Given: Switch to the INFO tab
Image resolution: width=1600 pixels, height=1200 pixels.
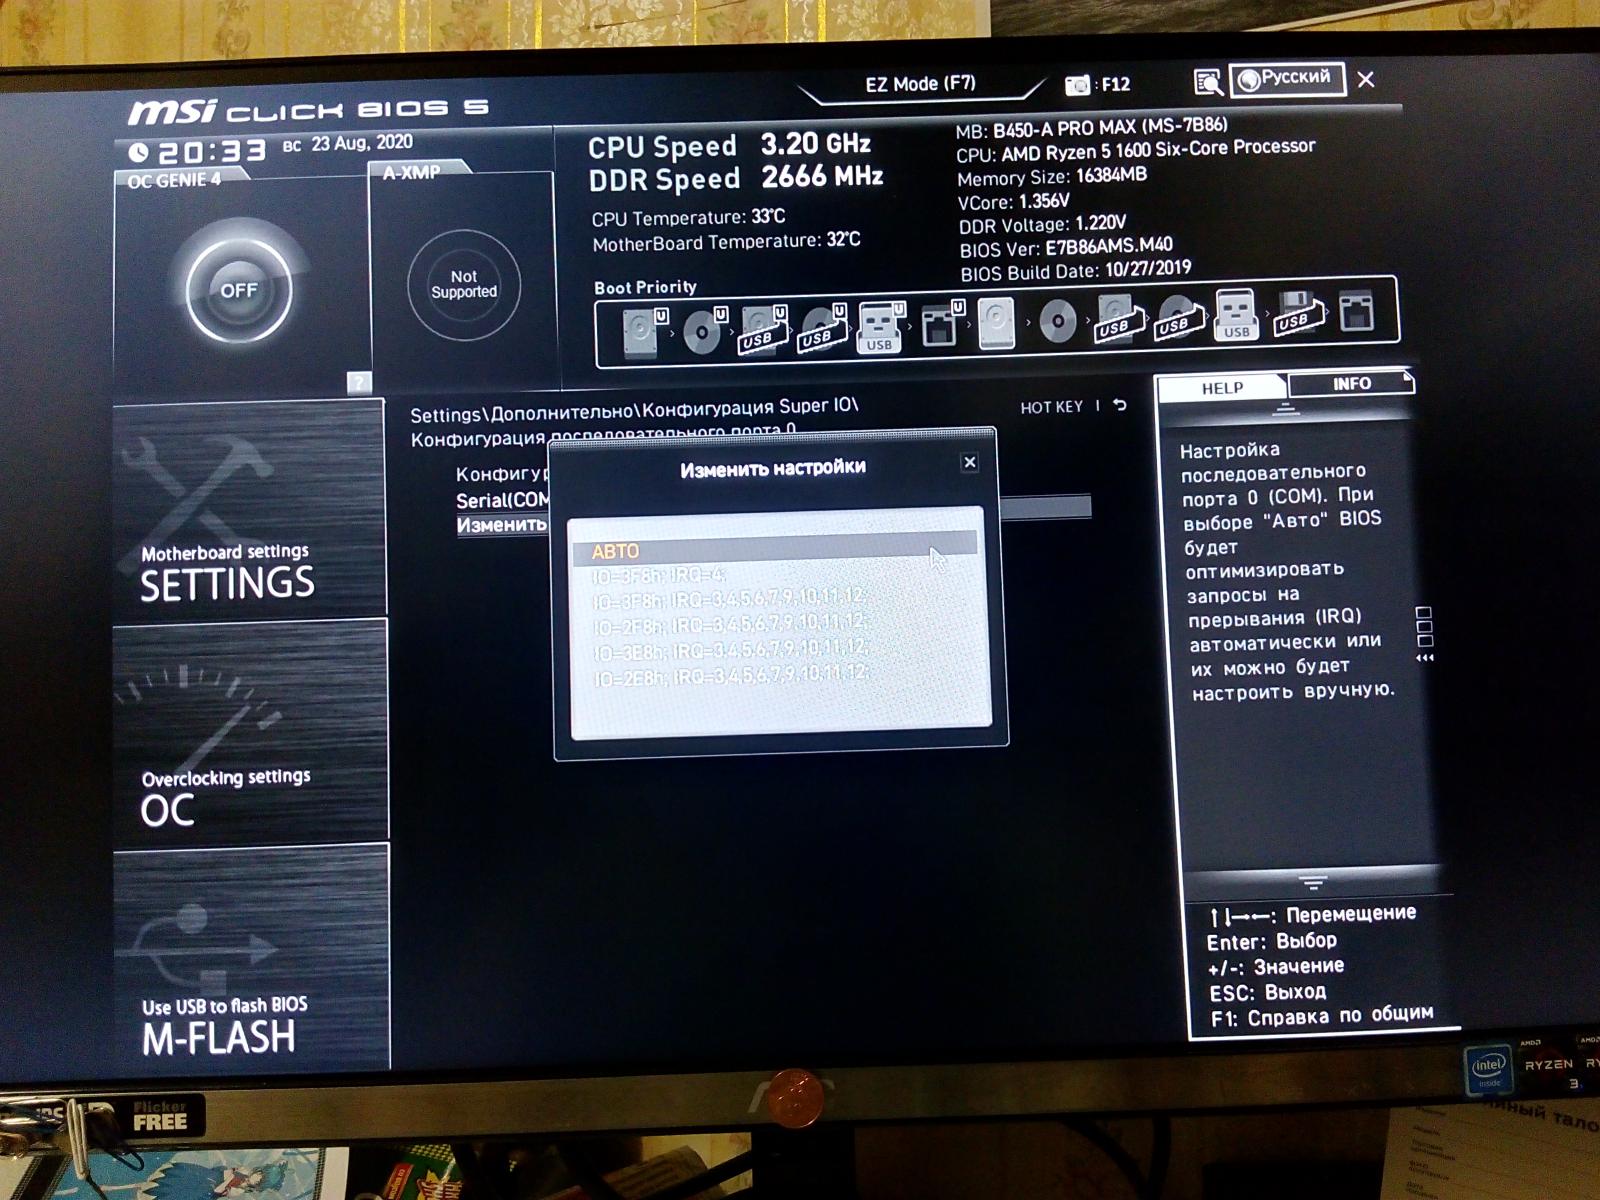Looking at the screenshot, I should tap(1351, 383).
